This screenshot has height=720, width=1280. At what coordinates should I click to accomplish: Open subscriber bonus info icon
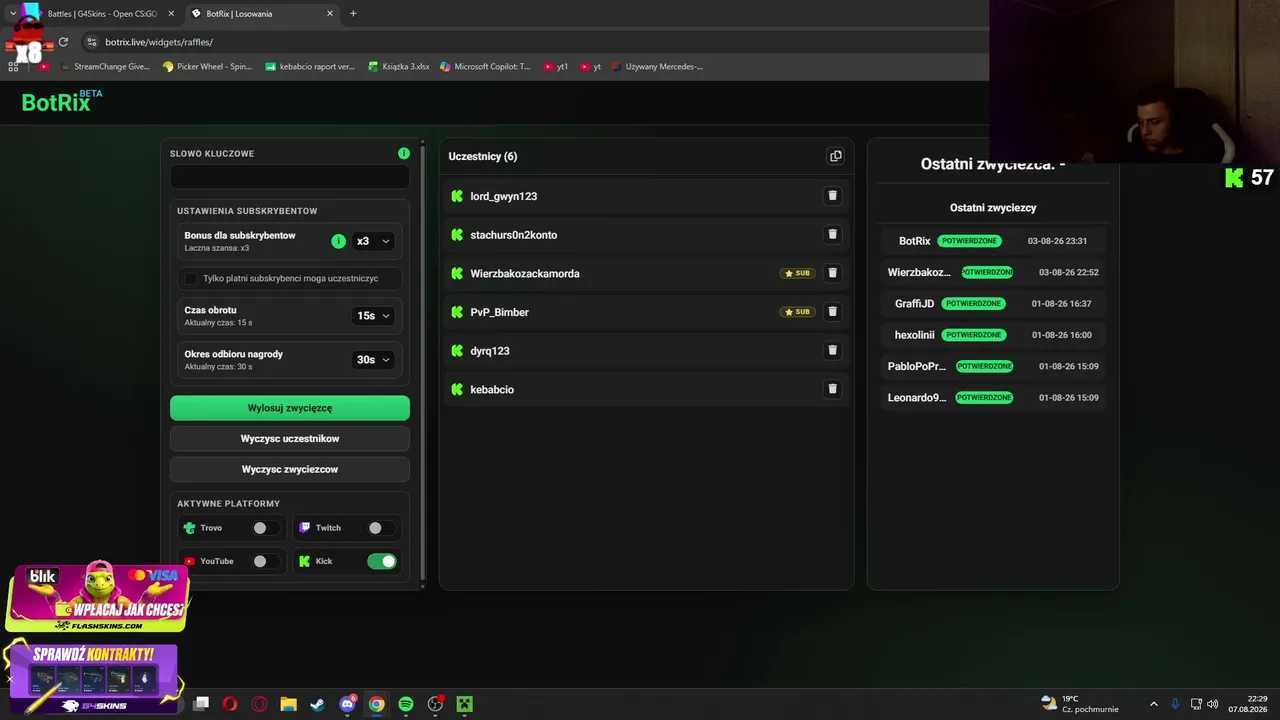tap(338, 241)
